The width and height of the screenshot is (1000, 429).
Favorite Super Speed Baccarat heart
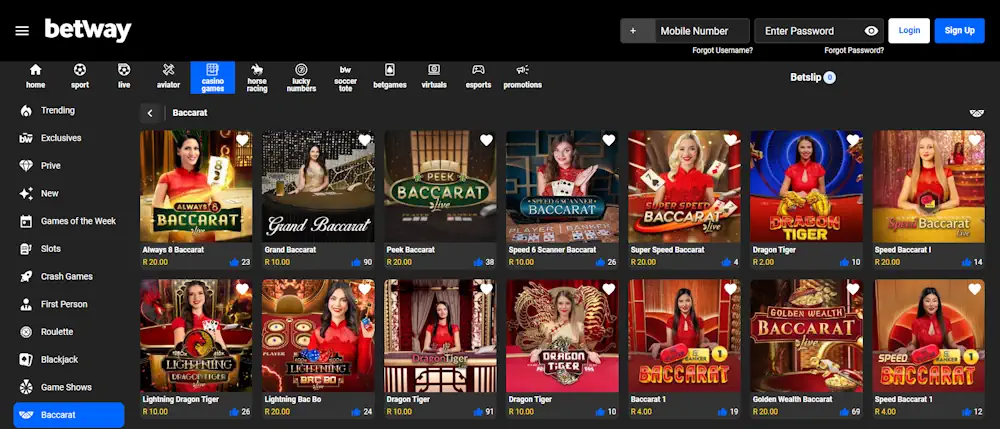[x=731, y=140]
